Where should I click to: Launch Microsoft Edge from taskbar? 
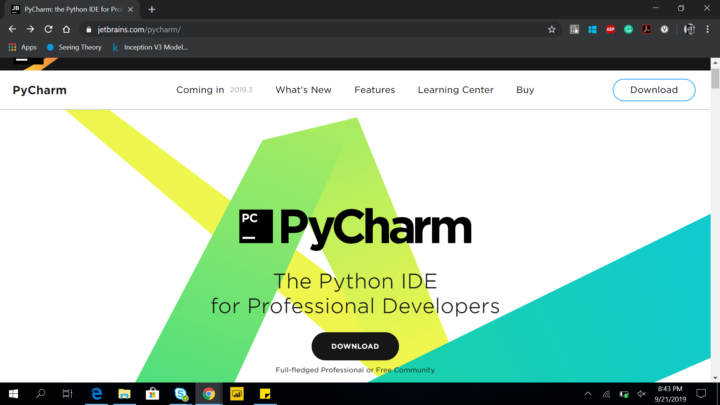[96, 394]
